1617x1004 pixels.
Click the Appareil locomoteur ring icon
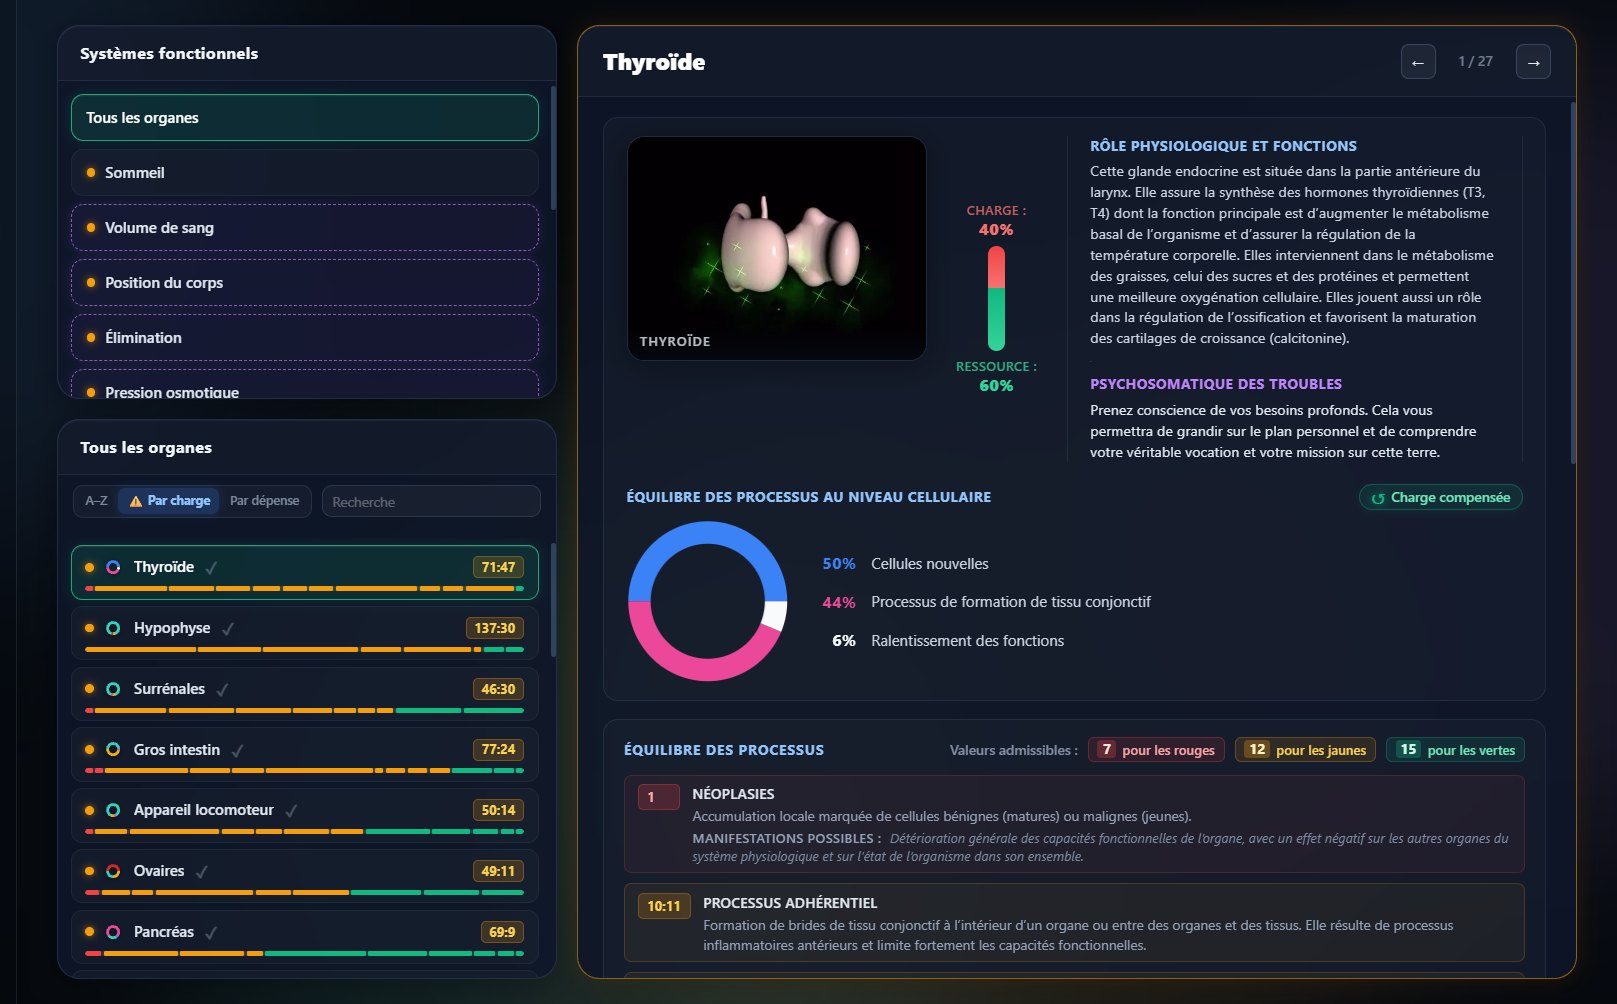113,810
